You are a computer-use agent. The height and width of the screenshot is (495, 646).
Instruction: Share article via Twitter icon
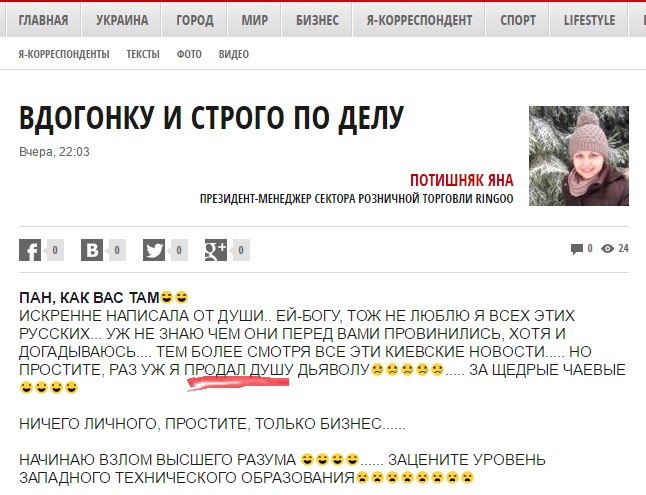[154, 250]
